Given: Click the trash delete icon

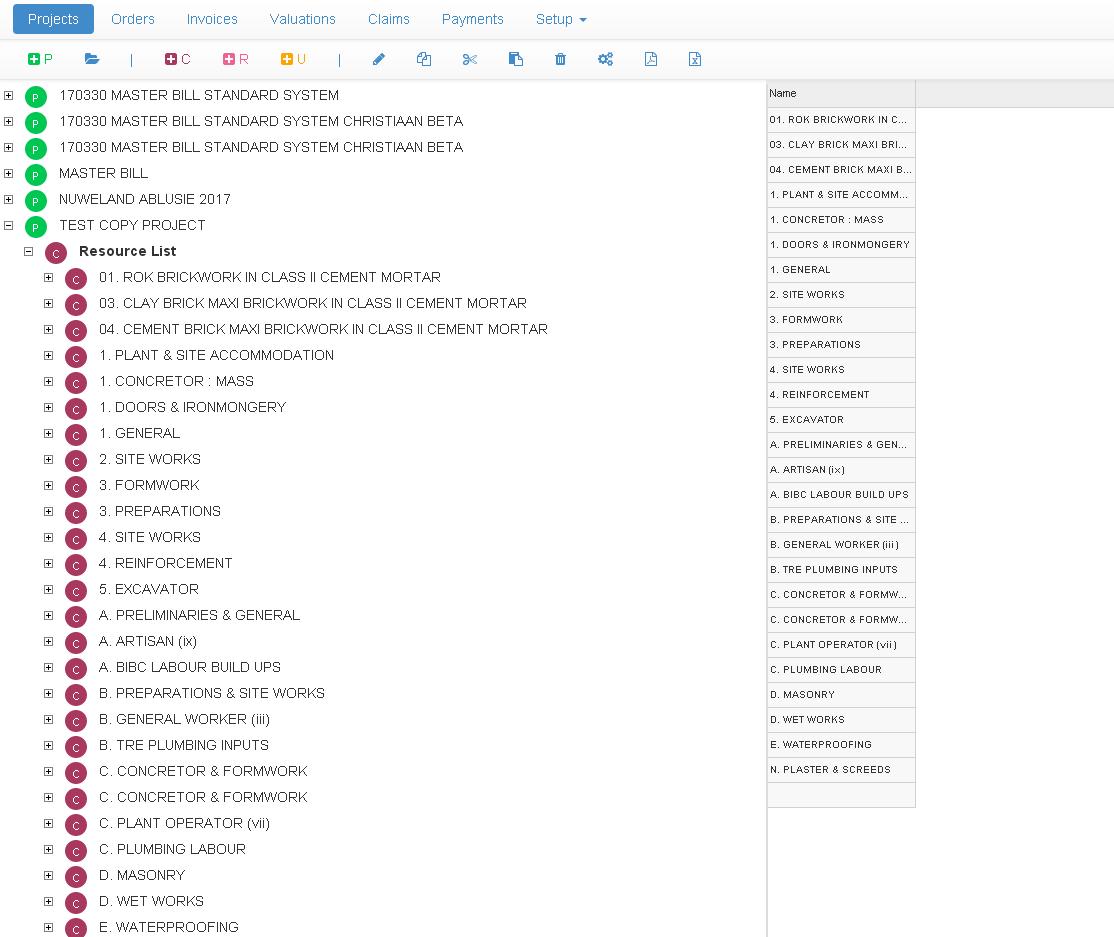Looking at the screenshot, I should 561,59.
